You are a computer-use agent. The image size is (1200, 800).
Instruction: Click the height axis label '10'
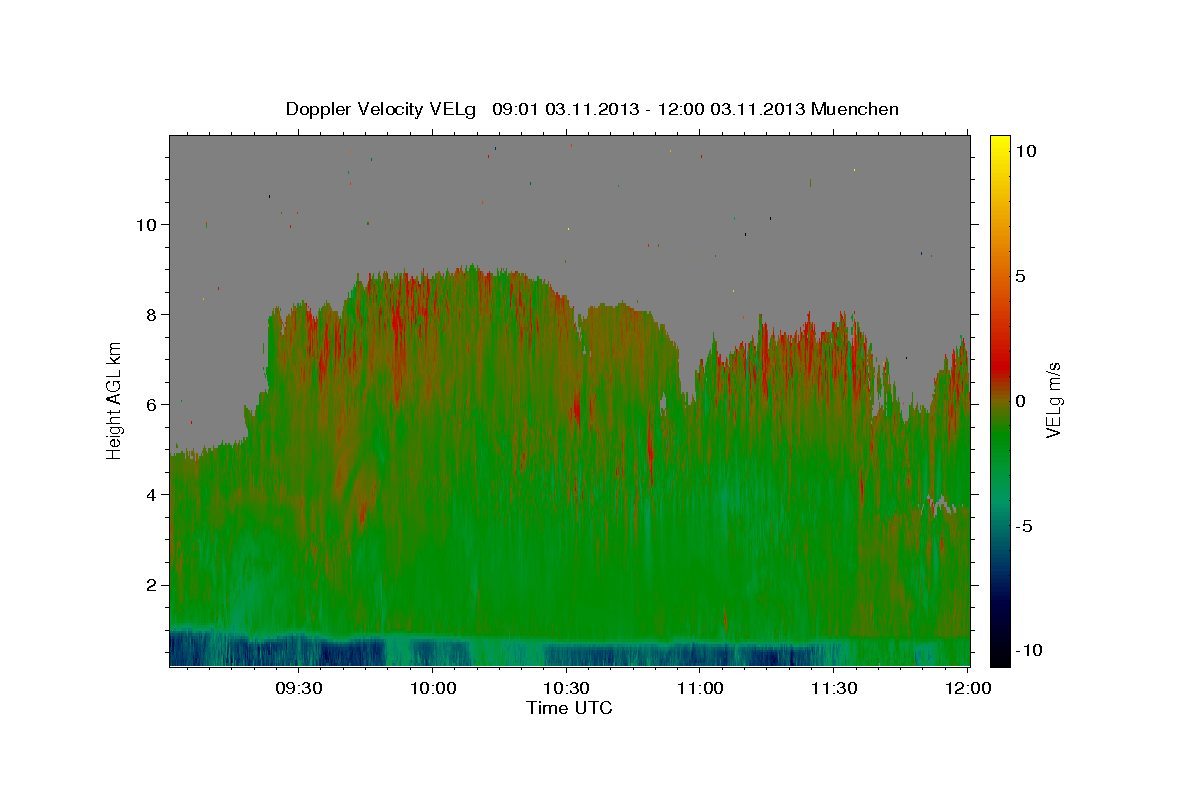pos(146,224)
